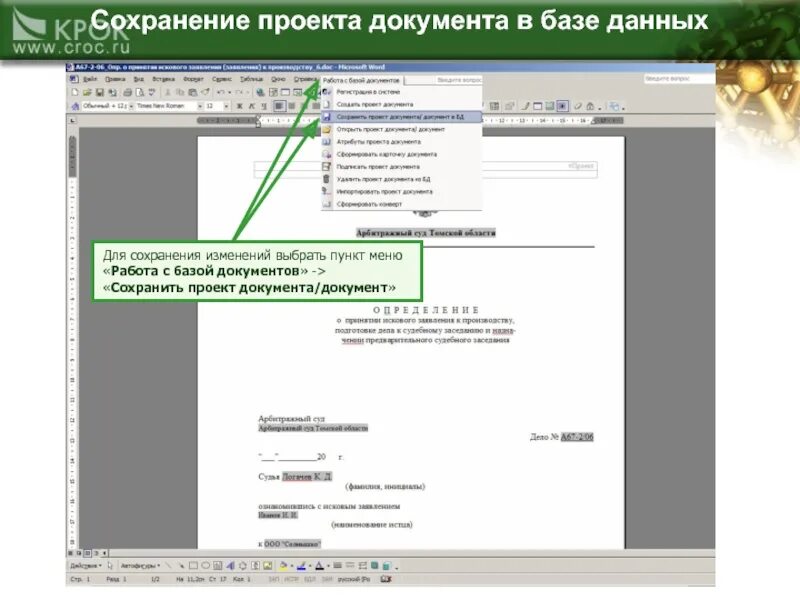Select Импортировать проект документа entry
This screenshot has height=600, width=800.
pos(402,191)
